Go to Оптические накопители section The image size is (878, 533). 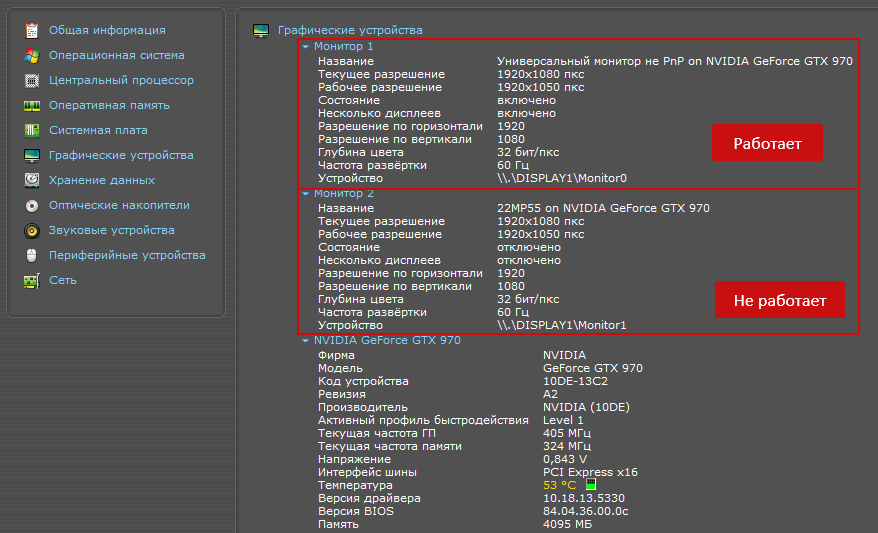point(119,205)
